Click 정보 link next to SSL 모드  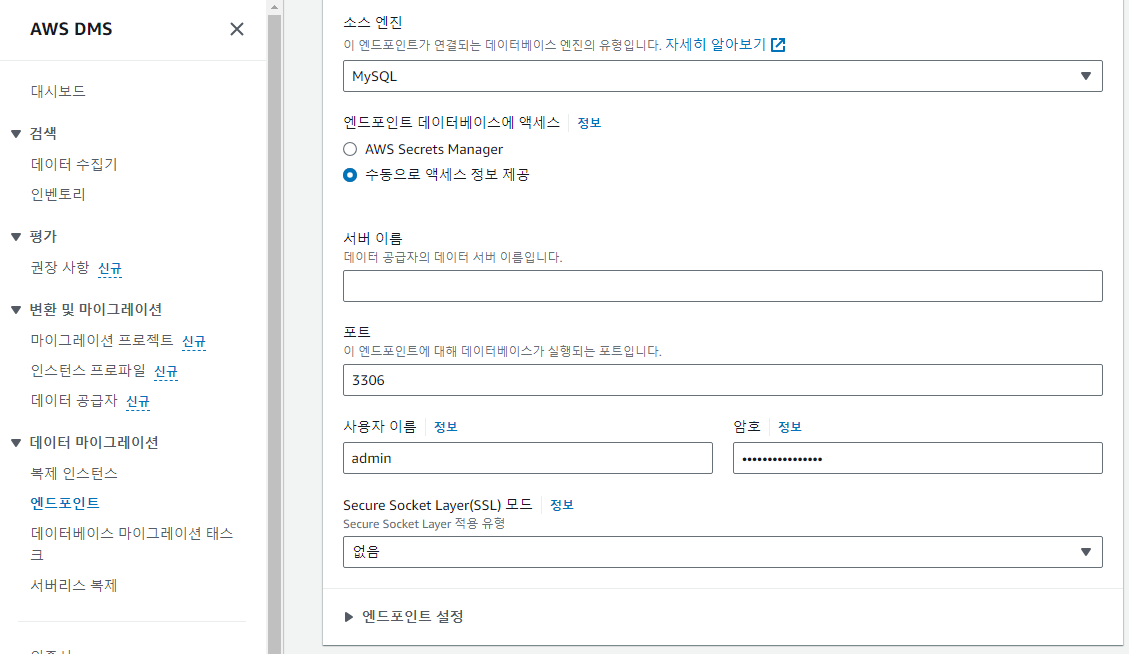[562, 505]
